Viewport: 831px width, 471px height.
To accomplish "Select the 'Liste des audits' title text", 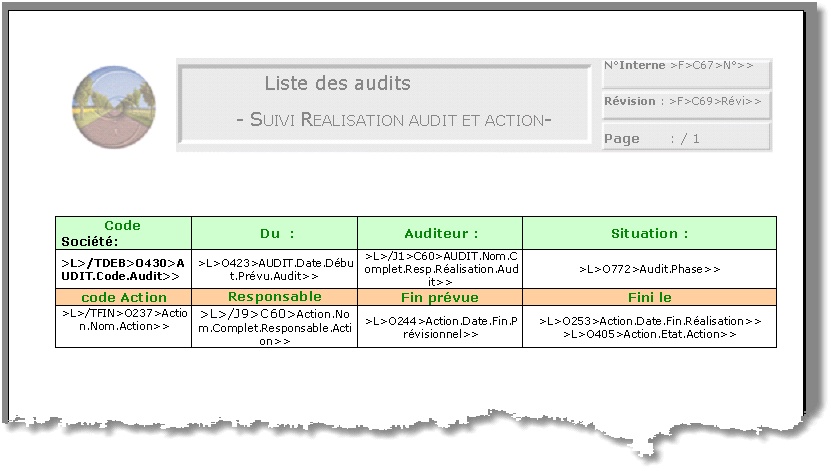I will pos(337,84).
